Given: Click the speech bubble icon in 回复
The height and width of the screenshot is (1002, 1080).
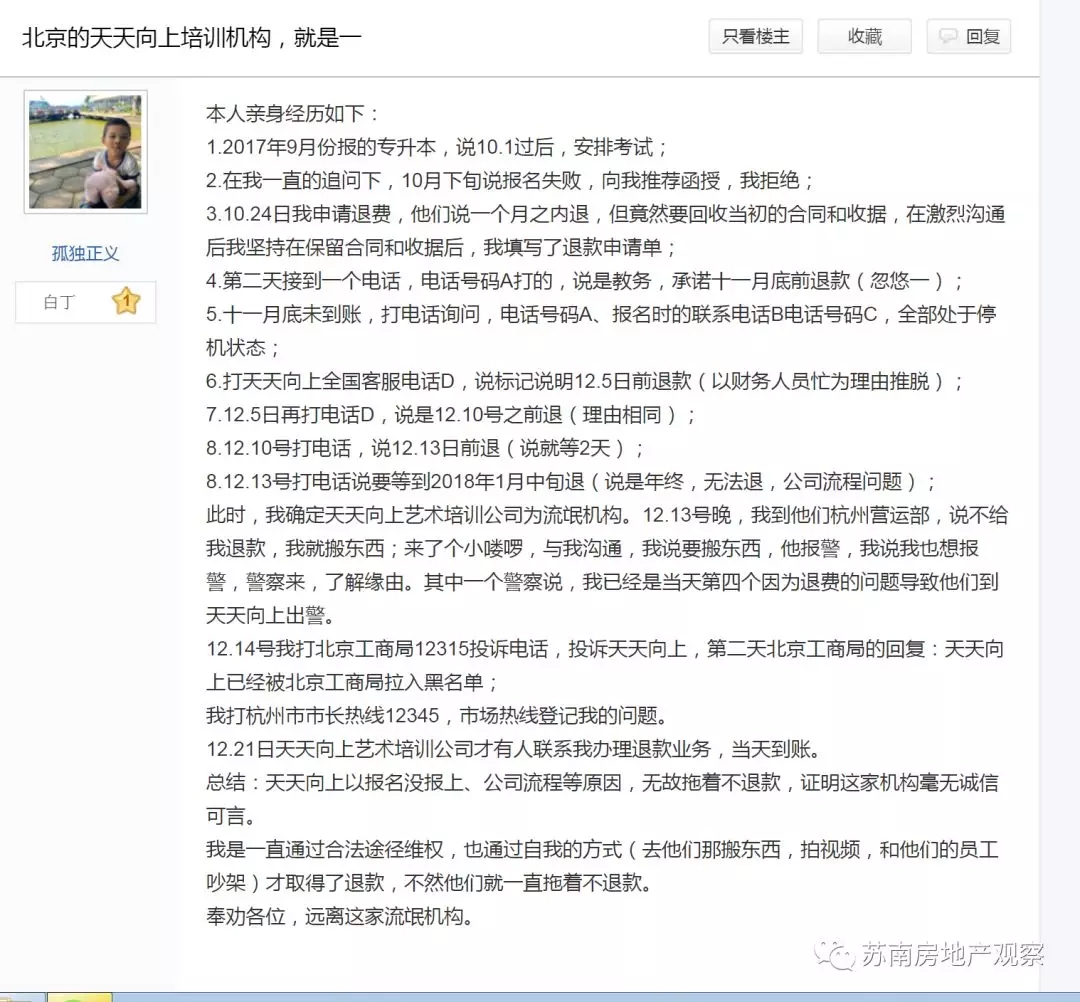Looking at the screenshot, I should (948, 36).
